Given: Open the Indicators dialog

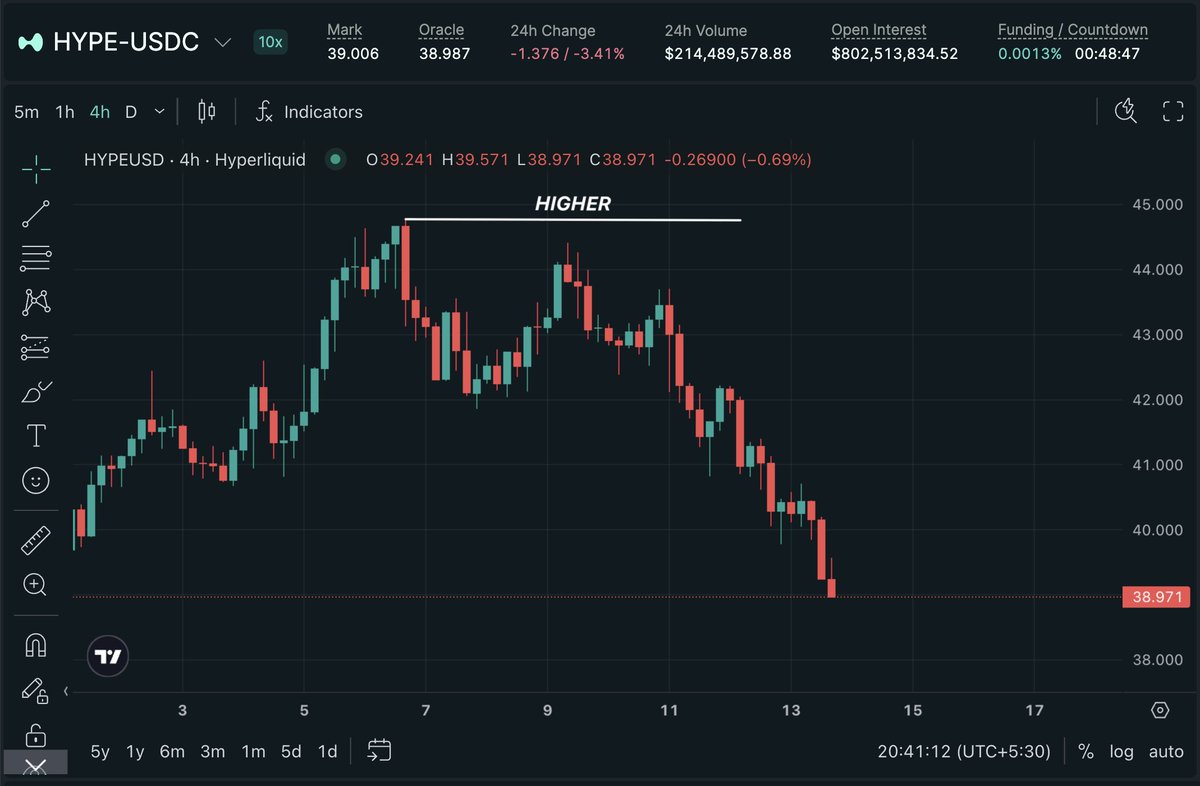Looking at the screenshot, I should click(x=309, y=112).
